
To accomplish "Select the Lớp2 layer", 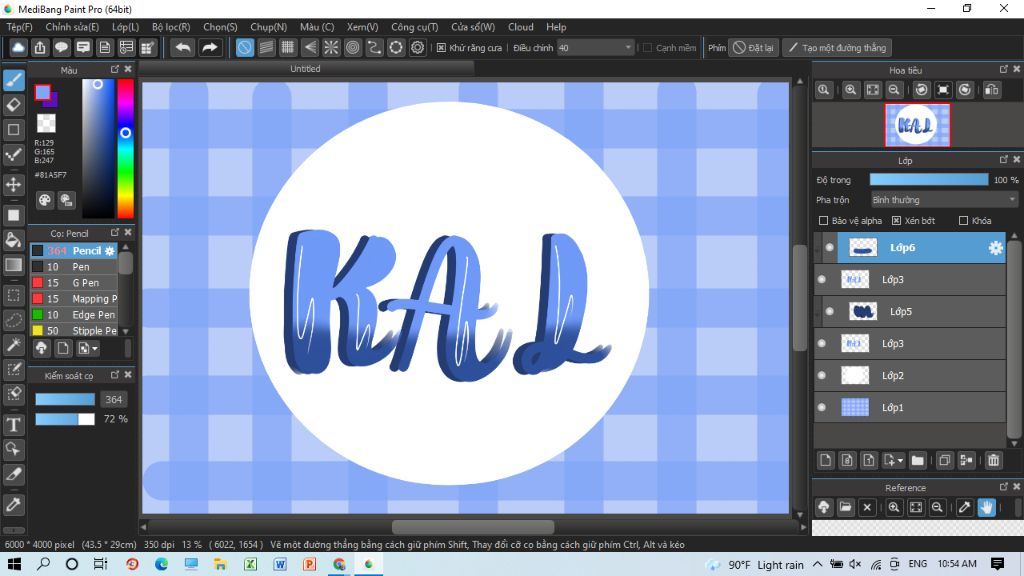I will coord(910,376).
